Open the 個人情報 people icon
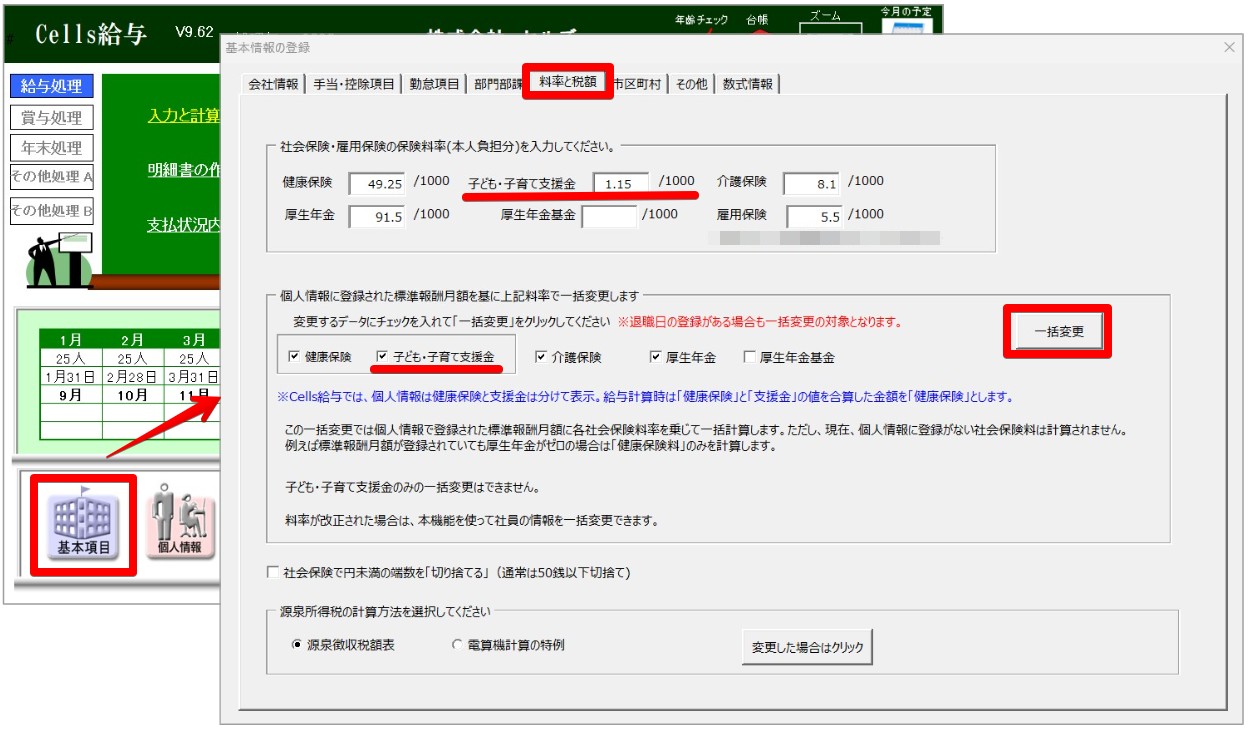 click(180, 525)
